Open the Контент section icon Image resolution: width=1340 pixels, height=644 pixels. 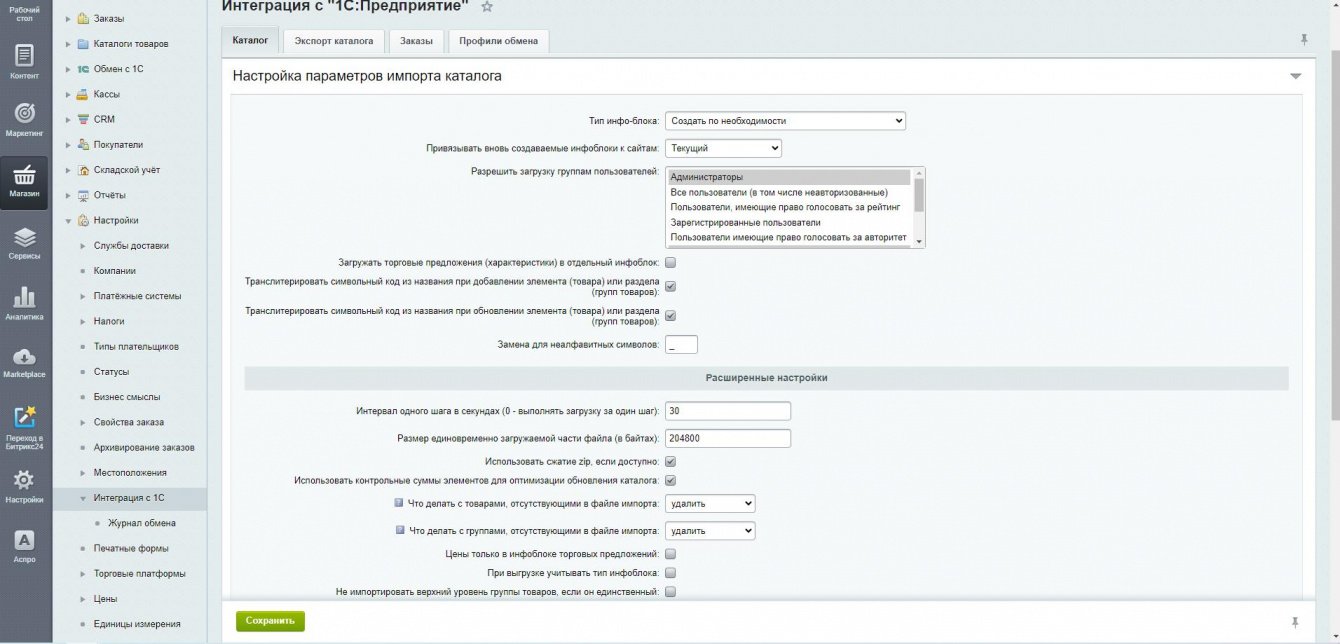pos(25,57)
